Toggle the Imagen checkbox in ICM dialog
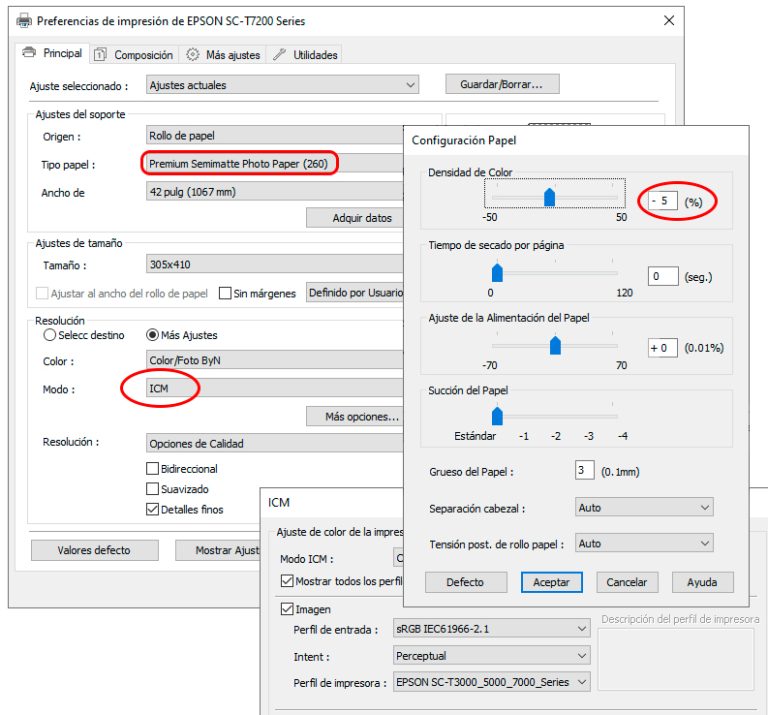 287,609
